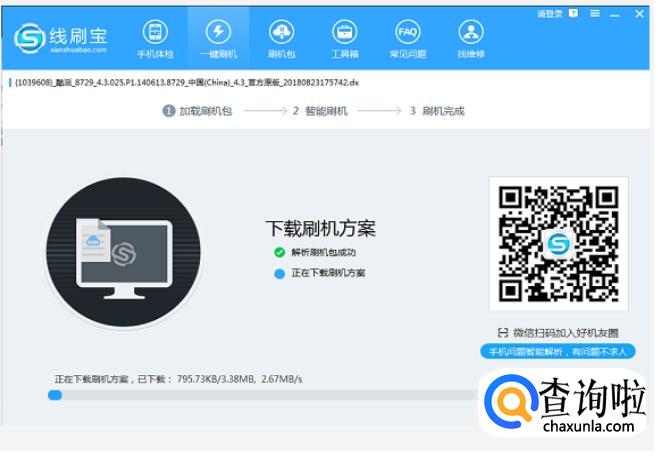Open the 工具箱 toolbox icon

(x=345, y=39)
